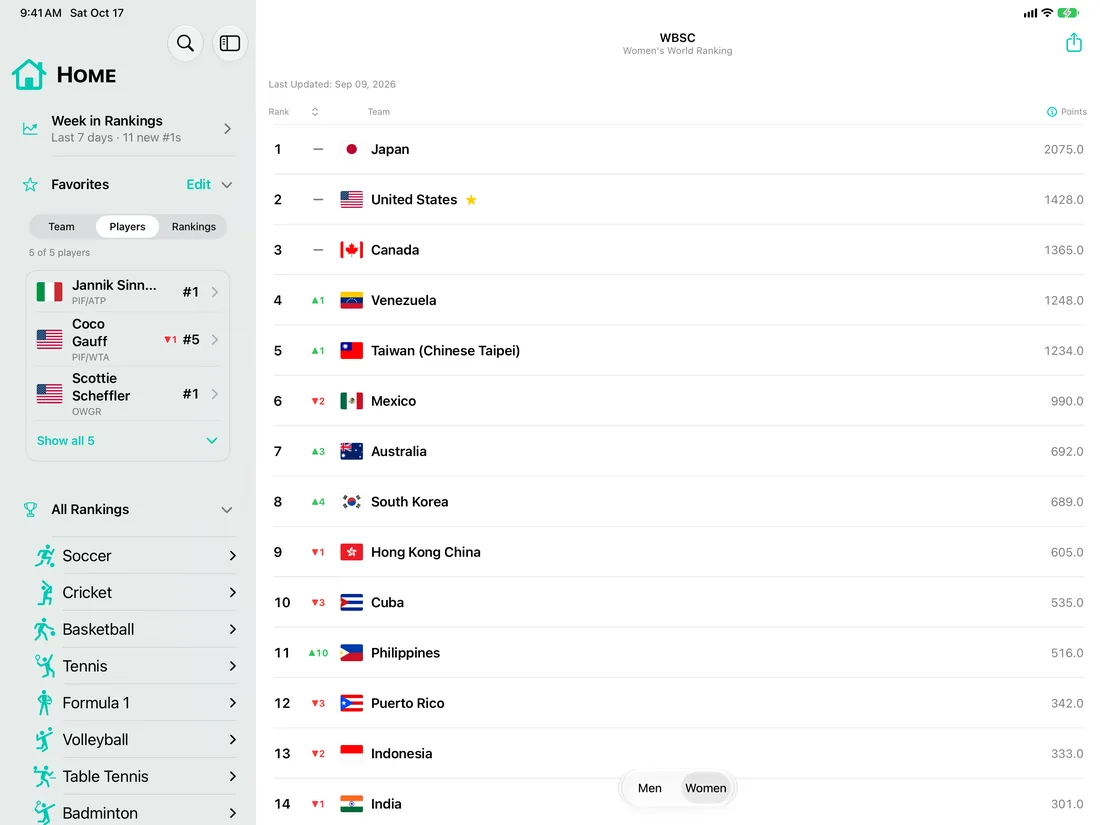Image resolution: width=1100 pixels, height=825 pixels.
Task: Select the Cuba team name
Action: pos(387,603)
